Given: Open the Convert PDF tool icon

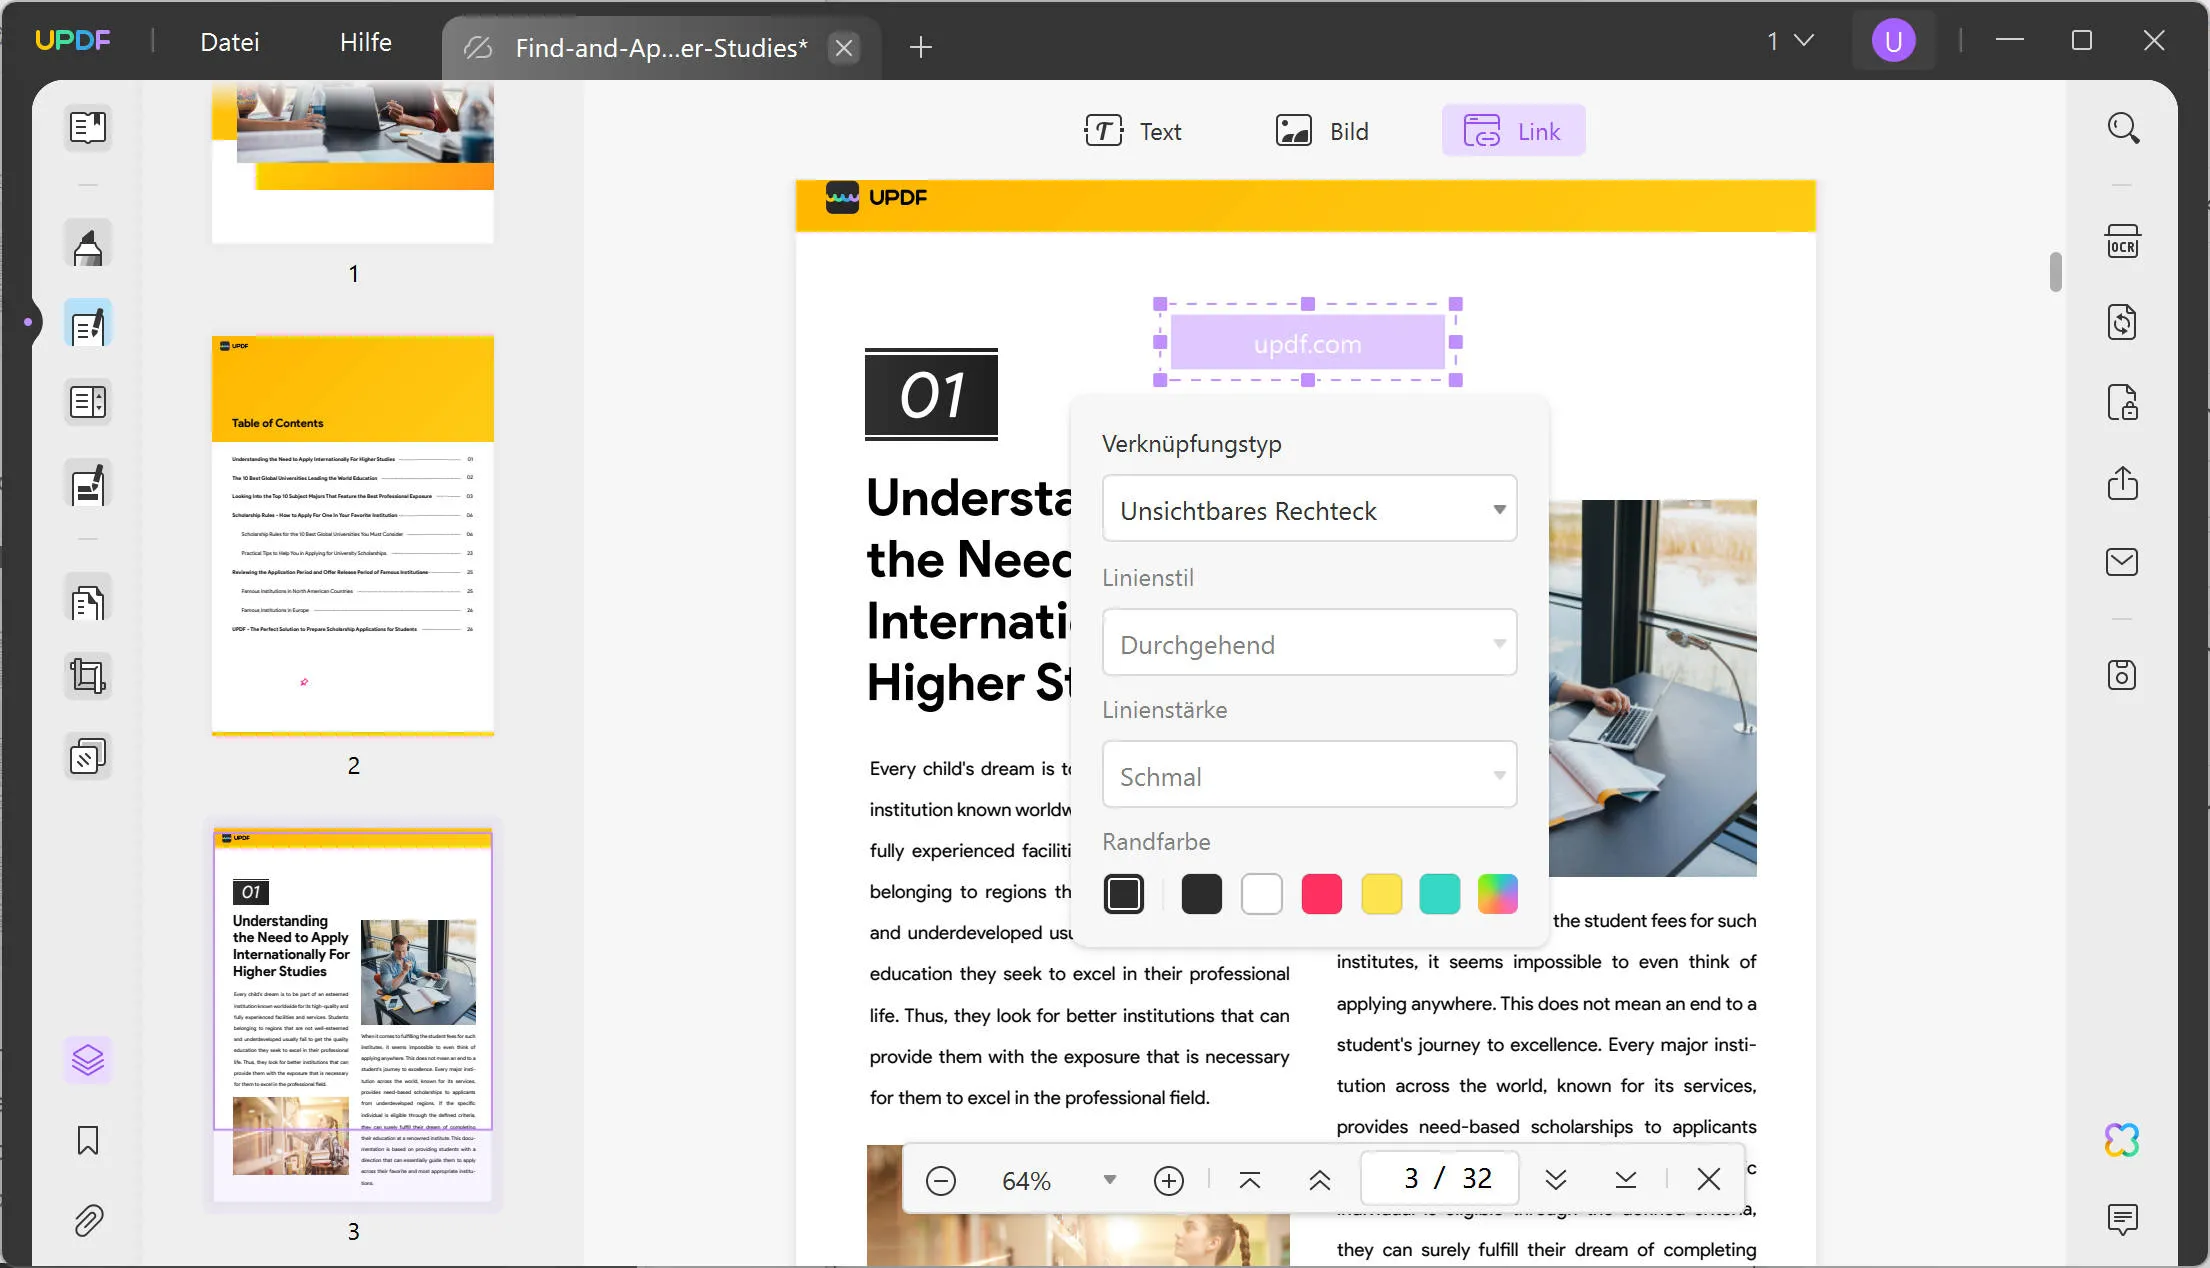Looking at the screenshot, I should (x=2122, y=323).
